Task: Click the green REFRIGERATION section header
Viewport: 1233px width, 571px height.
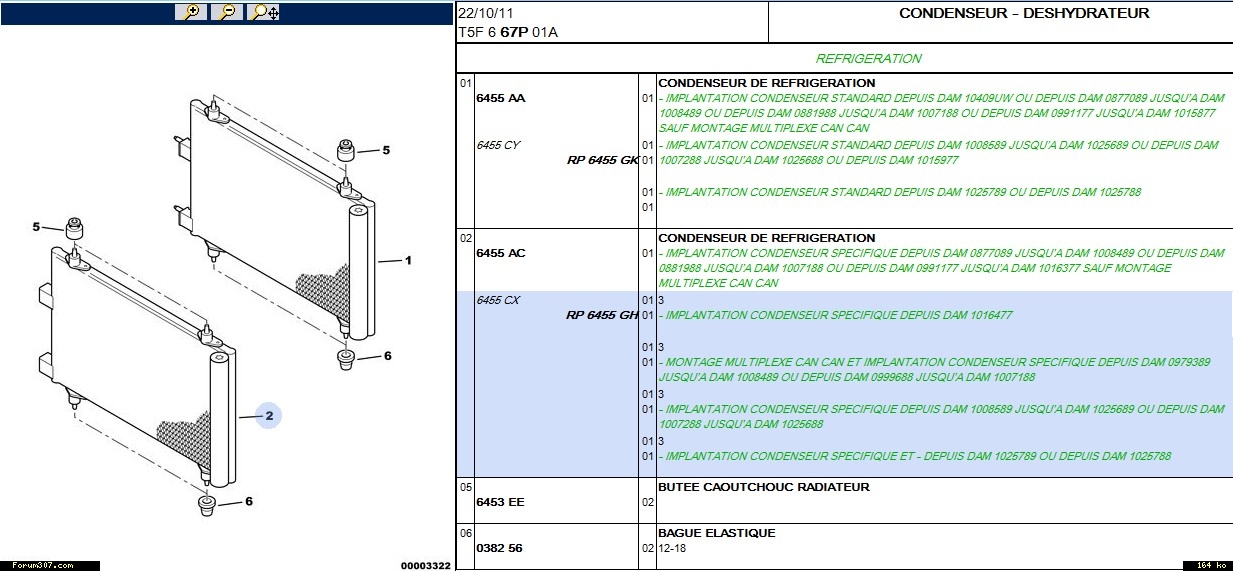Action: click(x=868, y=58)
